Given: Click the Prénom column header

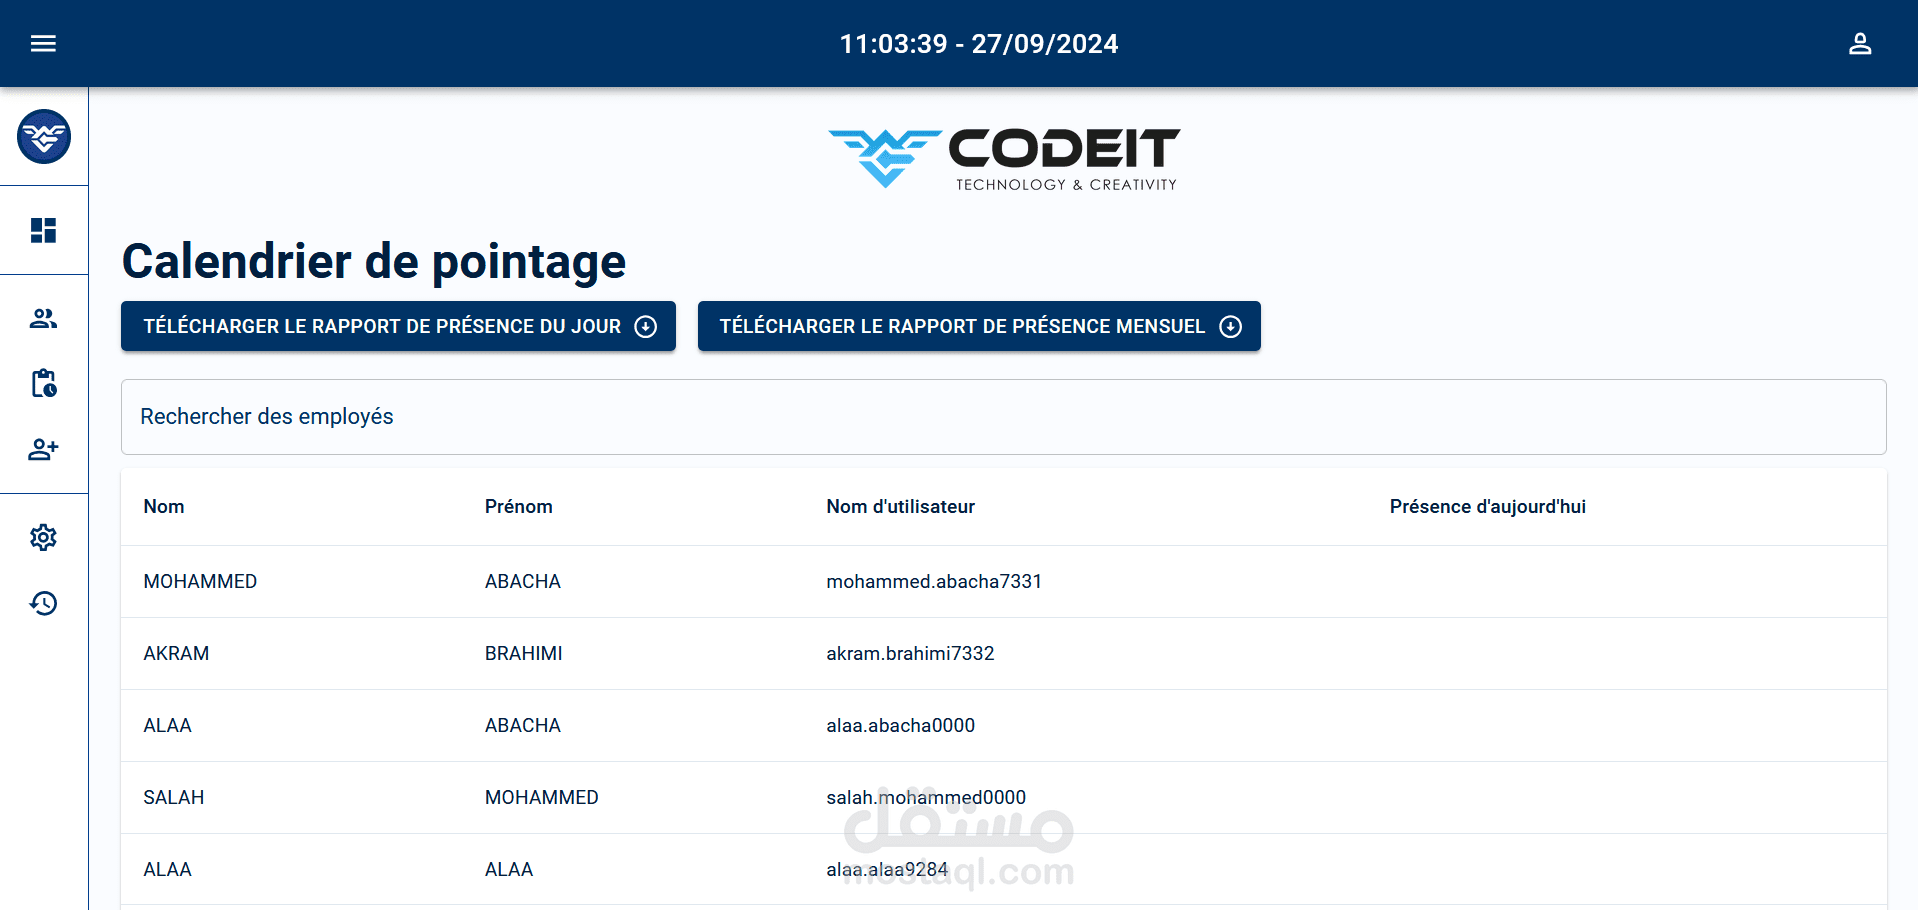Looking at the screenshot, I should point(518,507).
